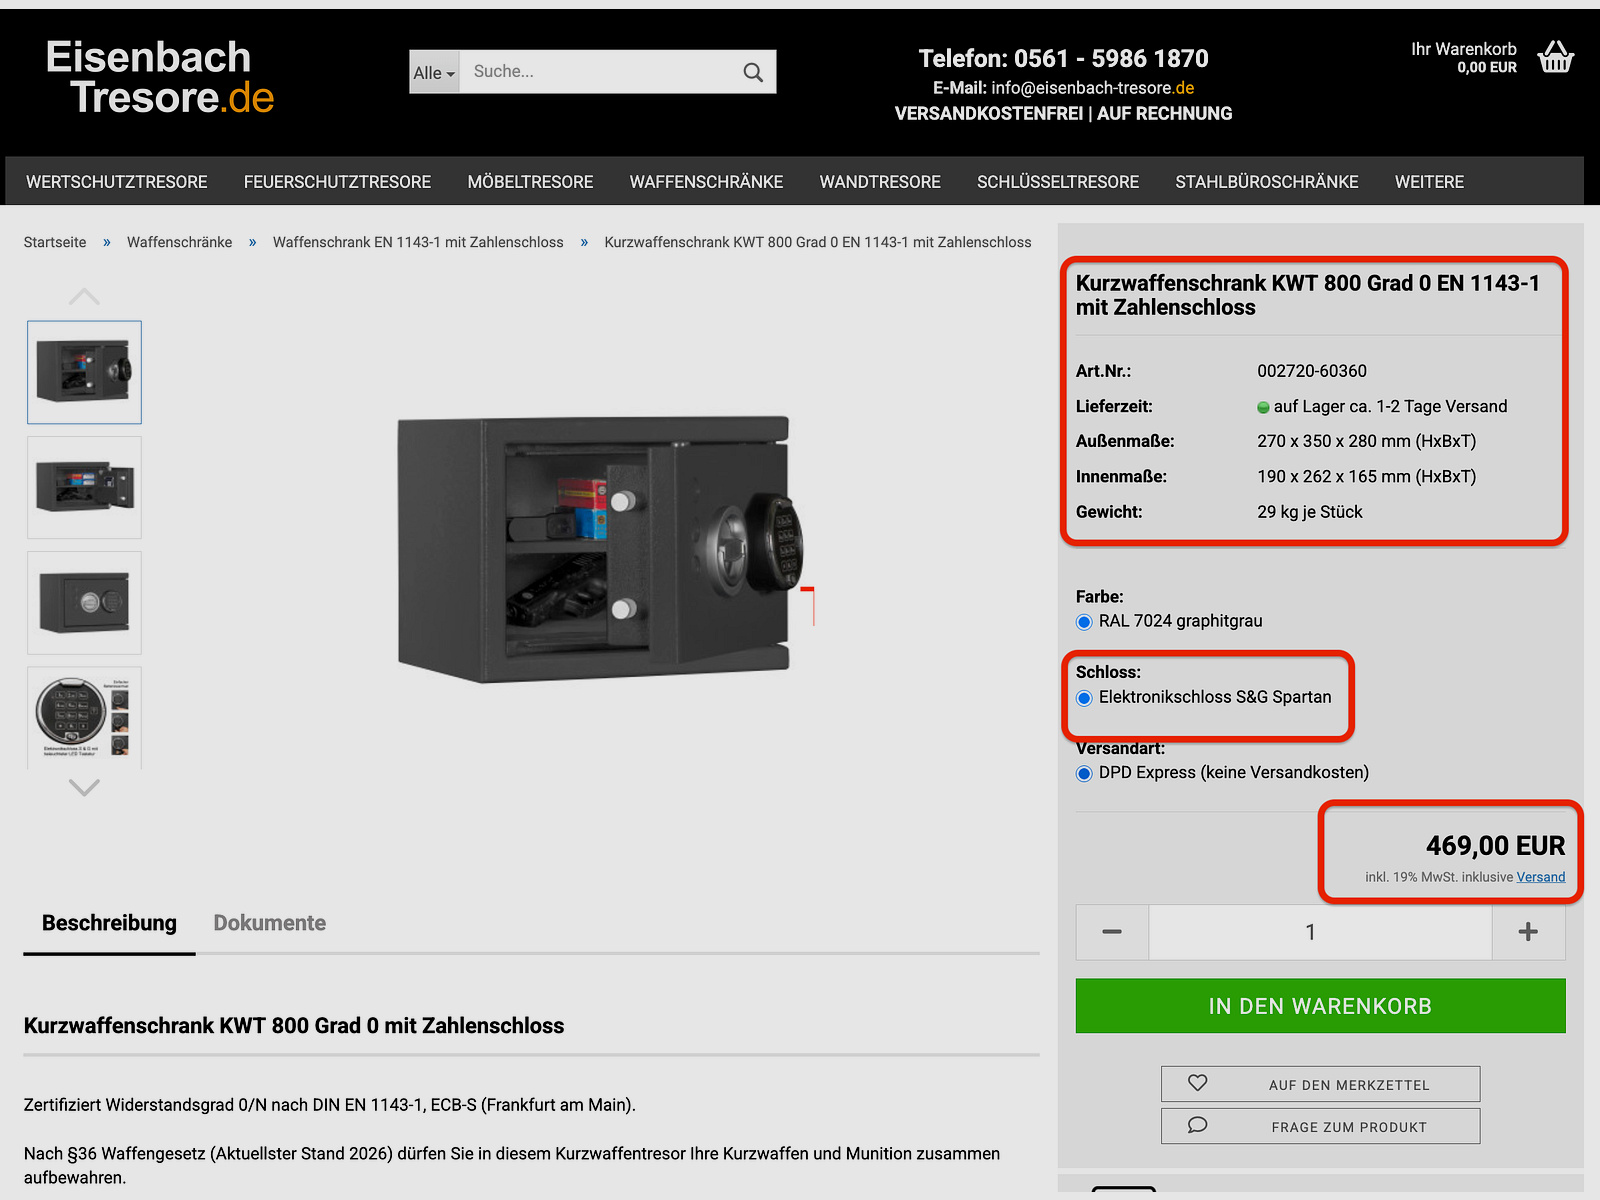The width and height of the screenshot is (1600, 1200).
Task: Select Elektronikschloss S&G Spartan lock option
Action: tap(1084, 698)
